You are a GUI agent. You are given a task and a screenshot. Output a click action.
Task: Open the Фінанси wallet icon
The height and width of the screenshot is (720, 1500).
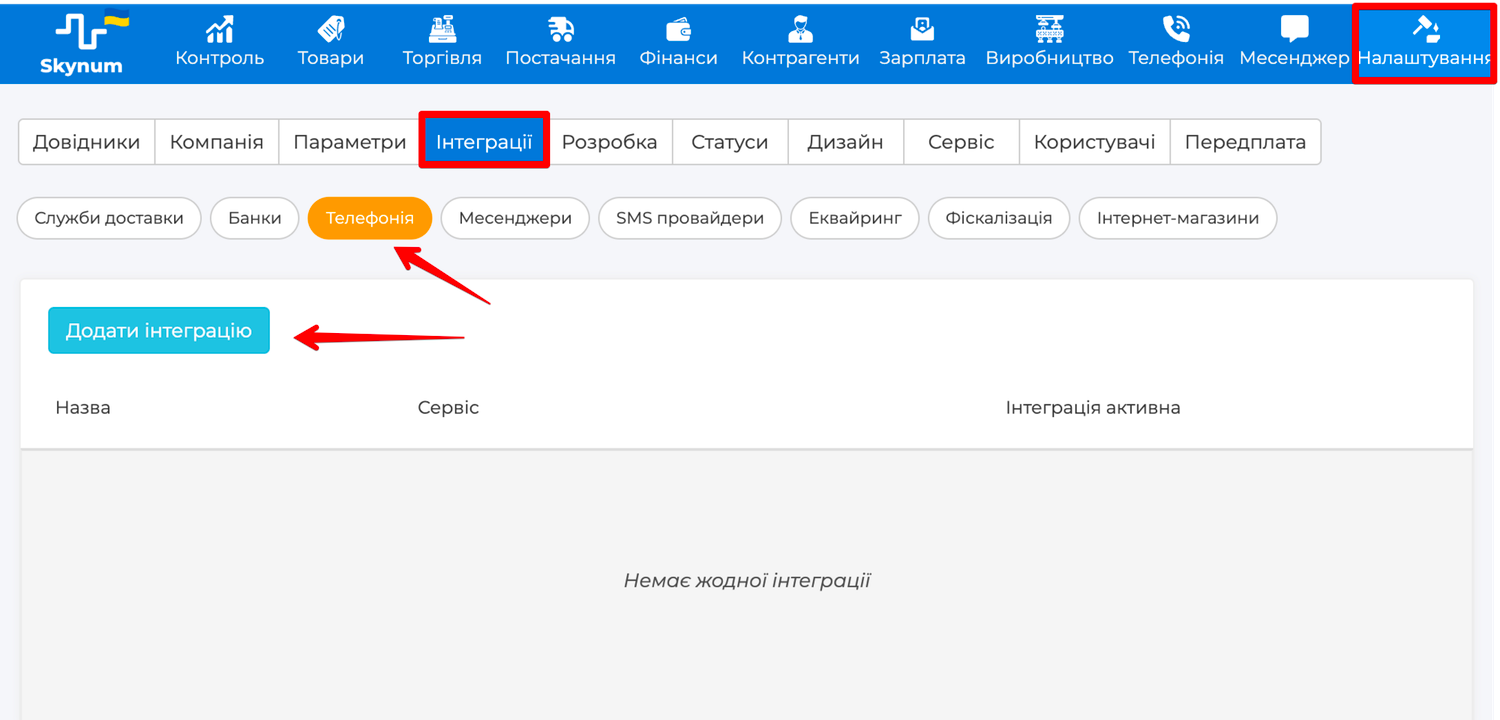679,30
